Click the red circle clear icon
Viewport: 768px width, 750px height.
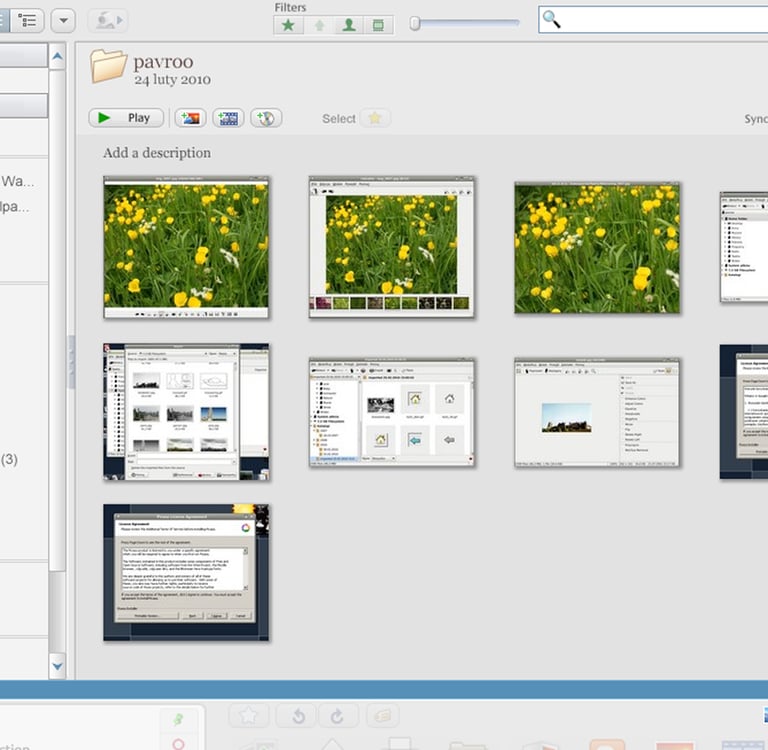click(178, 744)
